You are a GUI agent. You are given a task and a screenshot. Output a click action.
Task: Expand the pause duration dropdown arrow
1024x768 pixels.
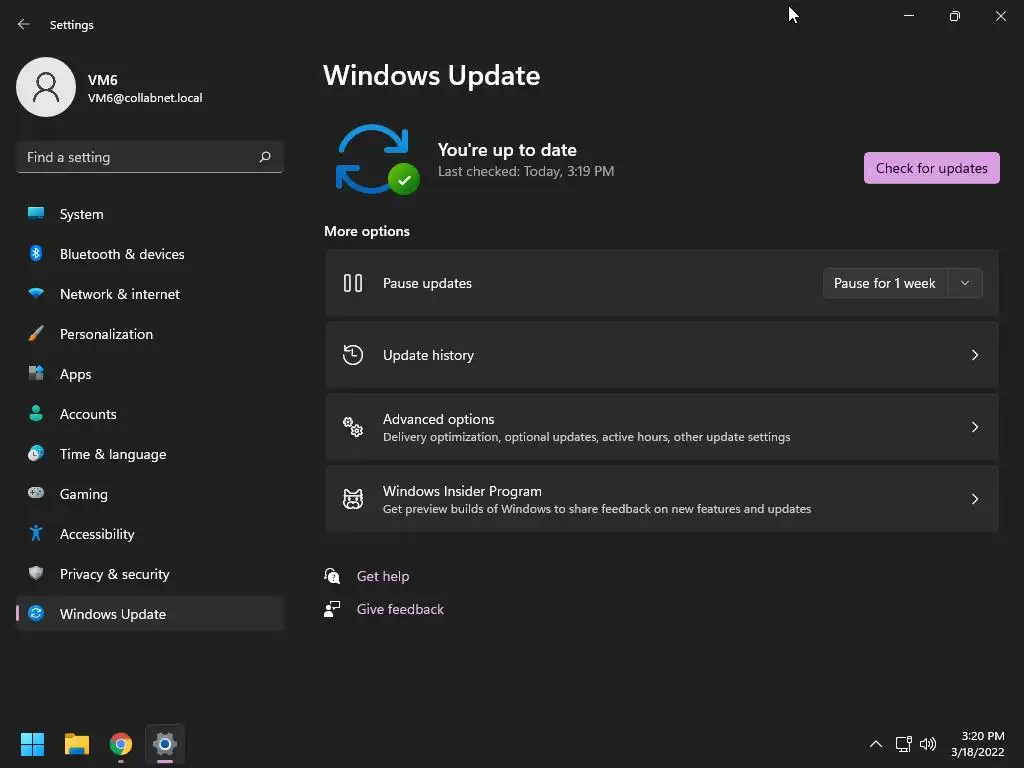pos(965,283)
